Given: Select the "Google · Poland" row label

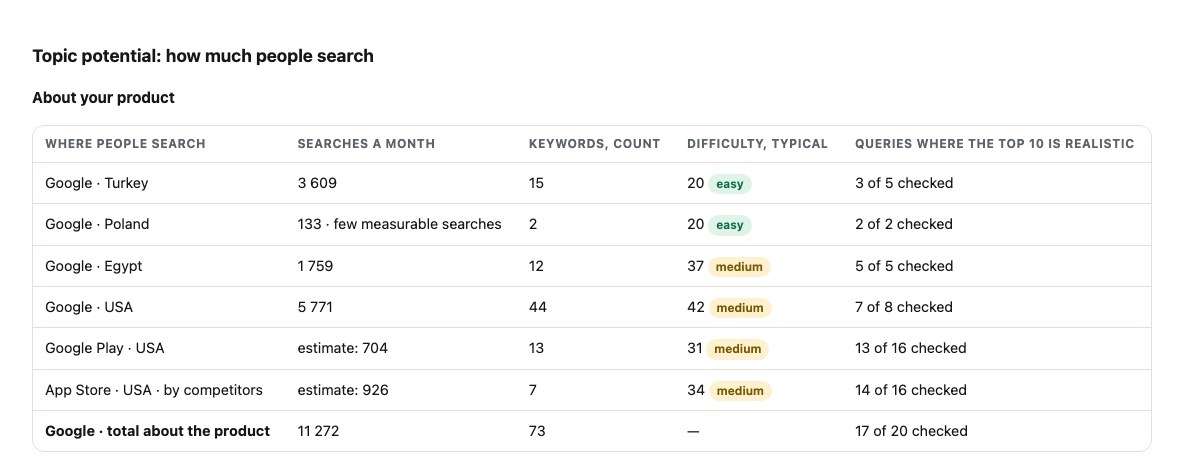Looking at the screenshot, I should point(97,224).
